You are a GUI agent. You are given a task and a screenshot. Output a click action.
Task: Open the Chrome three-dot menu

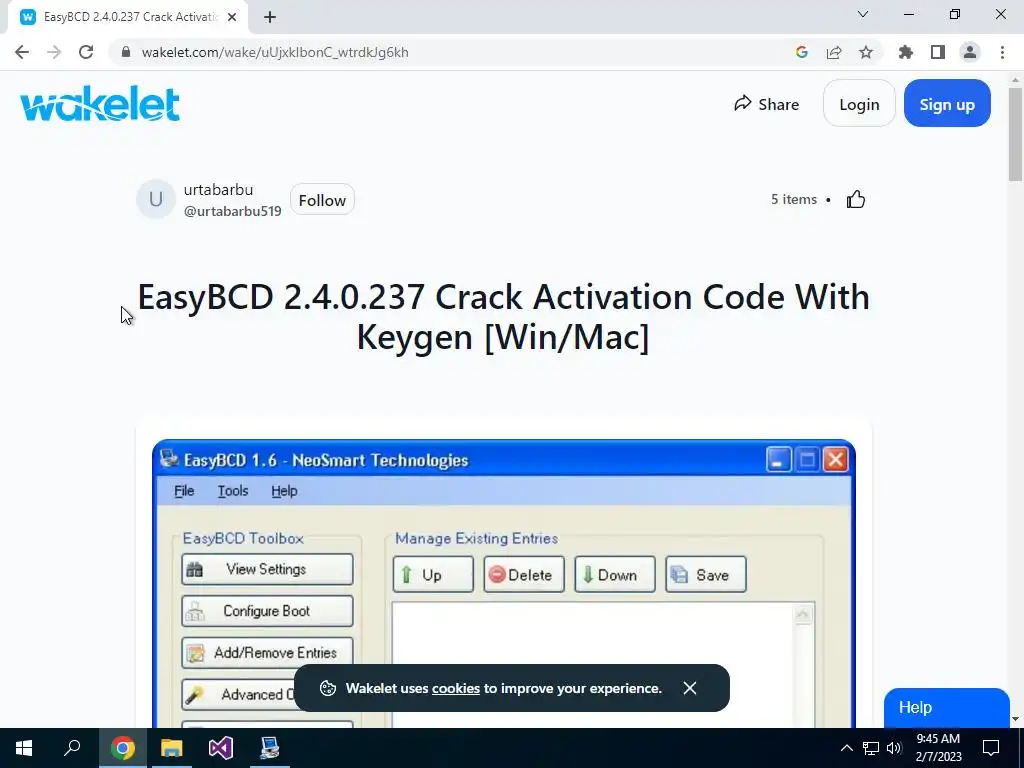tap(1002, 52)
